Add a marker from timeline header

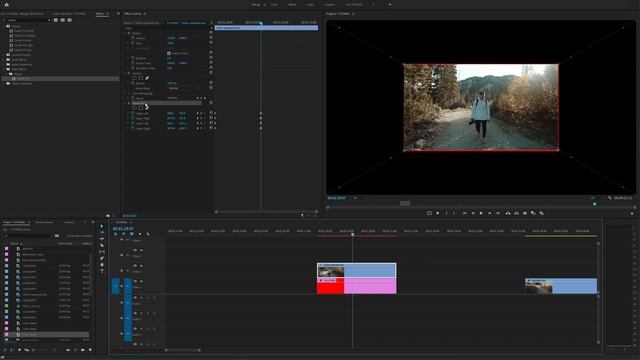coord(140,234)
